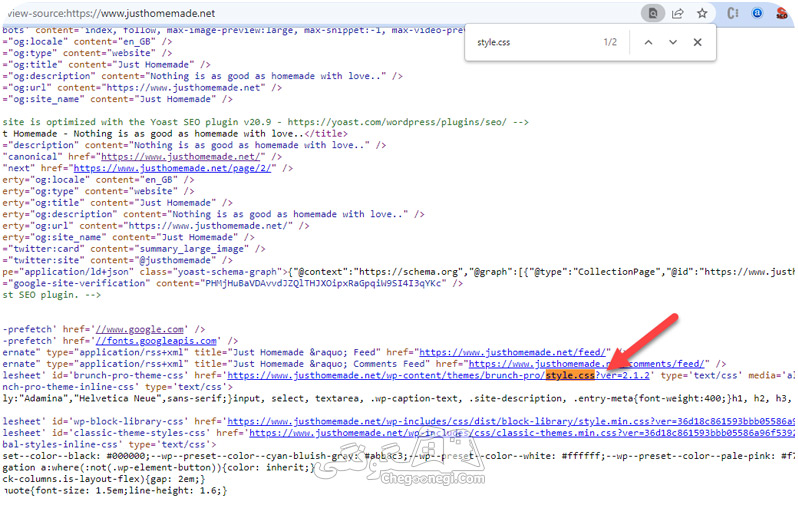Click the title text ending with </title>
The height and width of the screenshot is (508, 798).
tap(175, 133)
